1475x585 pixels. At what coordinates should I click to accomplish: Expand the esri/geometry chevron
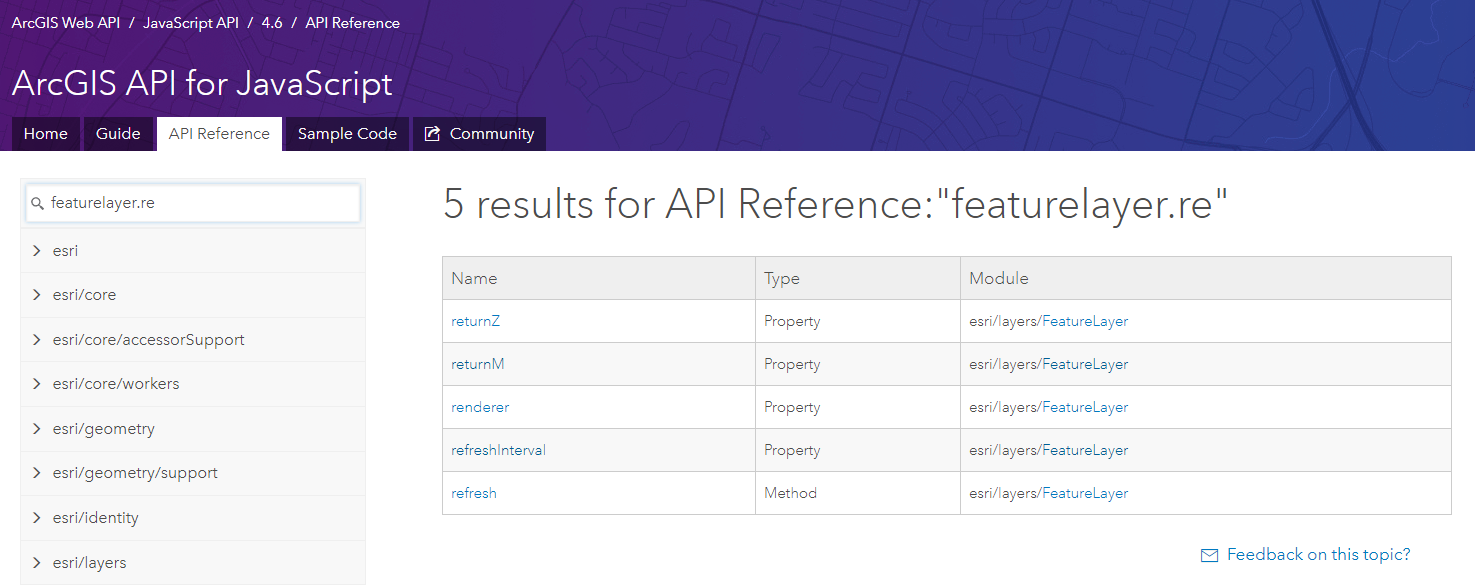point(37,429)
